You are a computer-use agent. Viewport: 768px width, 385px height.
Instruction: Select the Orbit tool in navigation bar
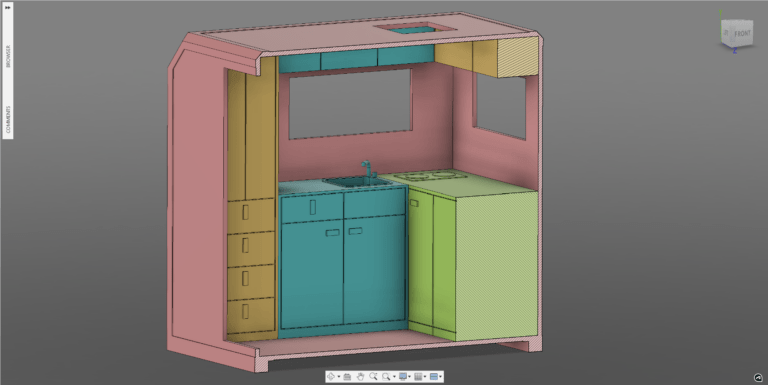click(331, 376)
